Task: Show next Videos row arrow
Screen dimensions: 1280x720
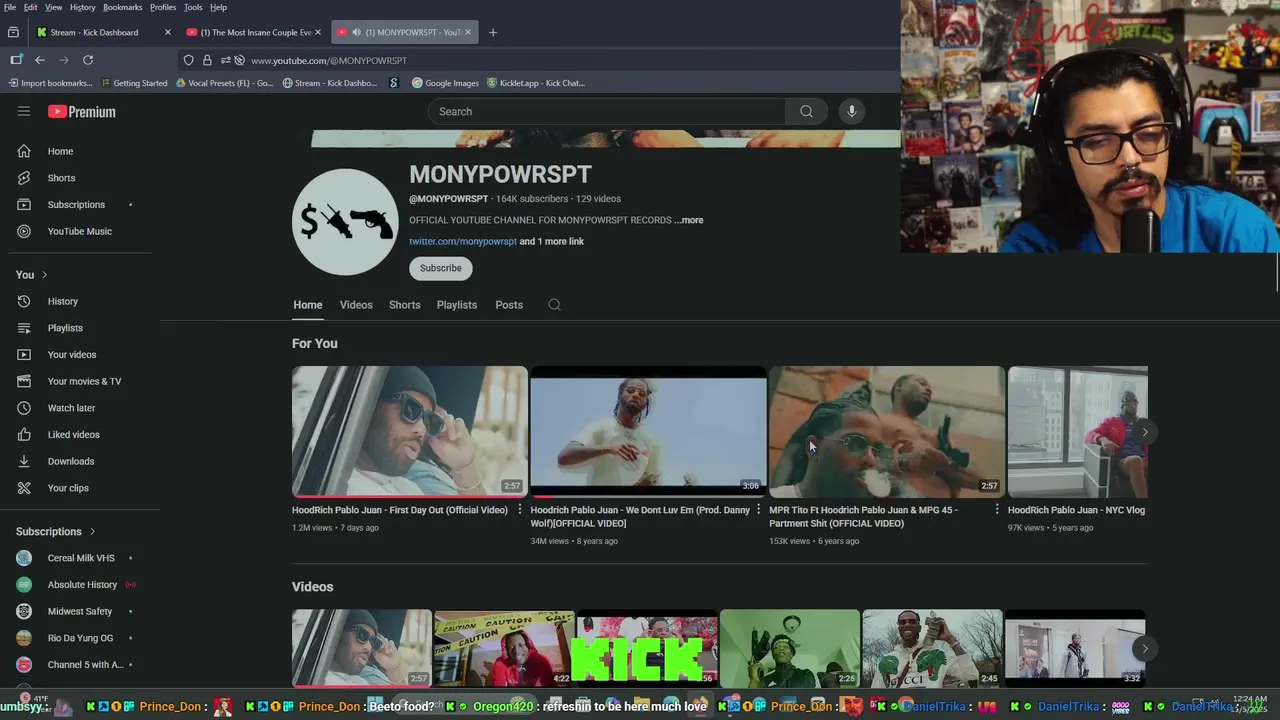Action: pos(1144,648)
